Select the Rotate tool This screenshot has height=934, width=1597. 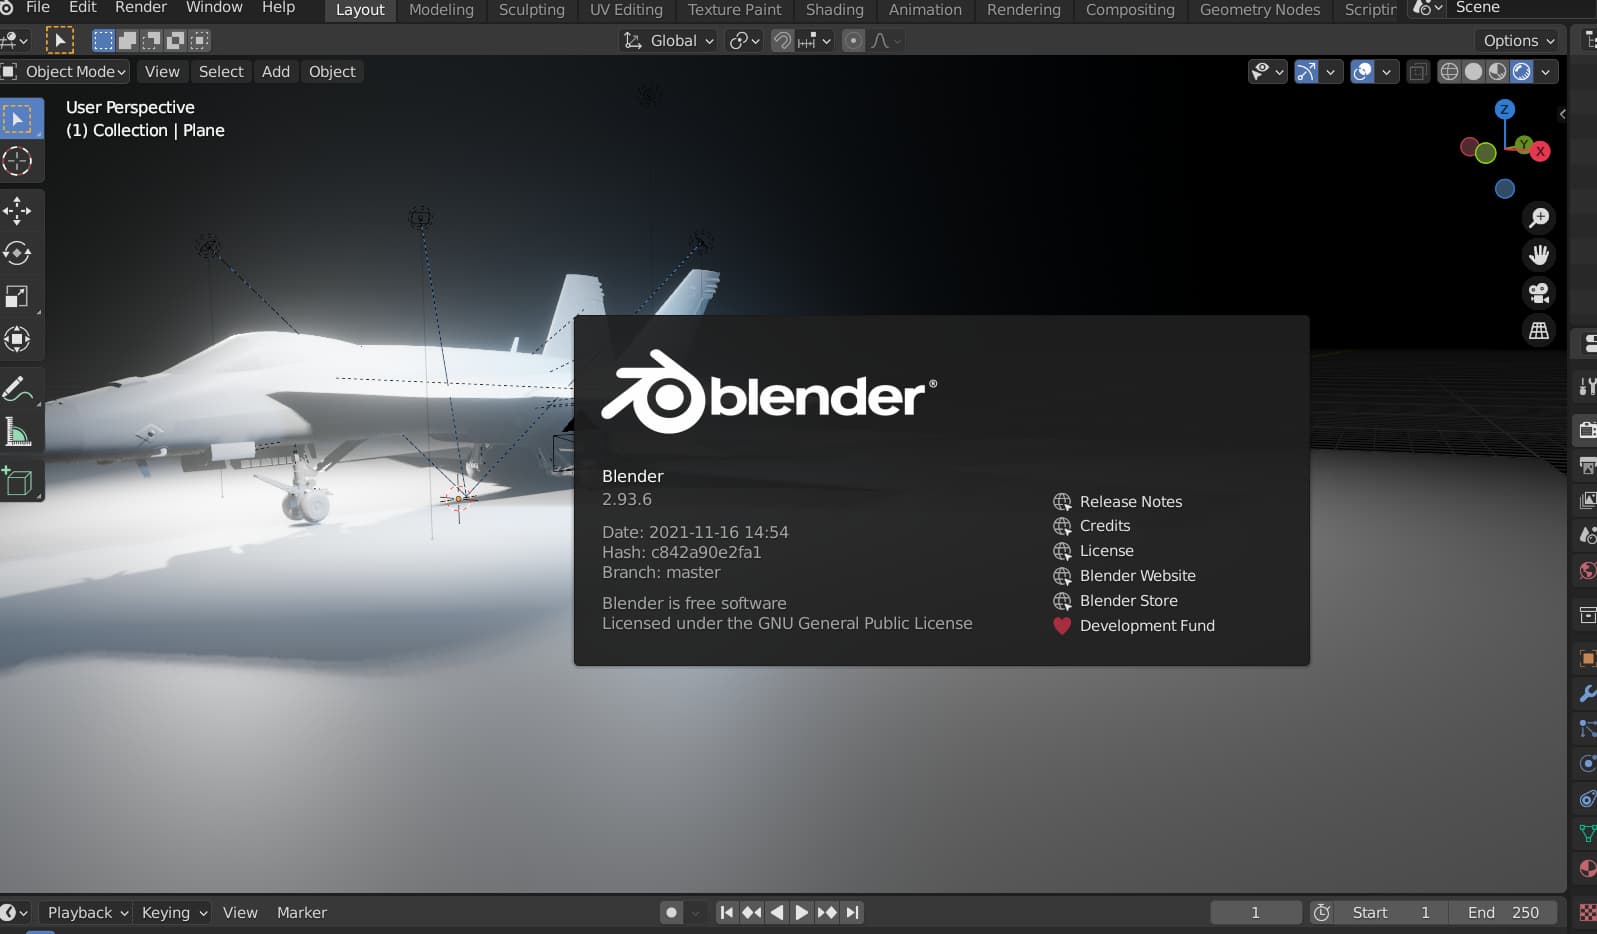(18, 253)
